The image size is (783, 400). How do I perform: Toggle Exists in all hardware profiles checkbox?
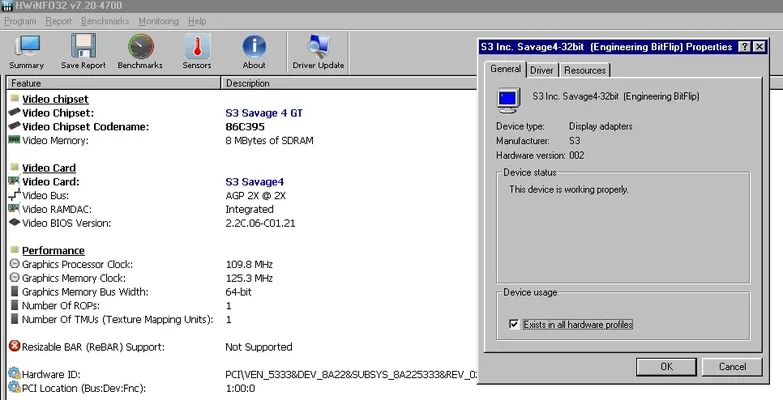pos(514,324)
